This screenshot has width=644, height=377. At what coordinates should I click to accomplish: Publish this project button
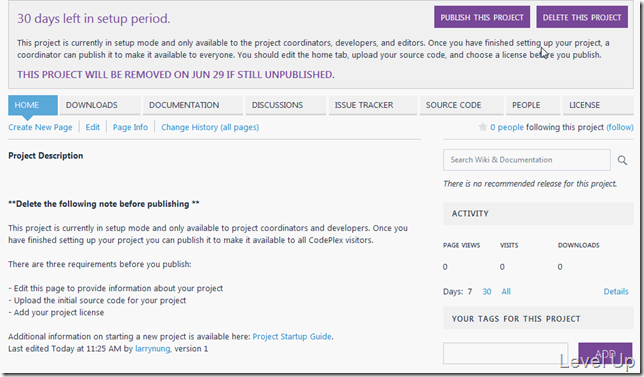(x=482, y=17)
